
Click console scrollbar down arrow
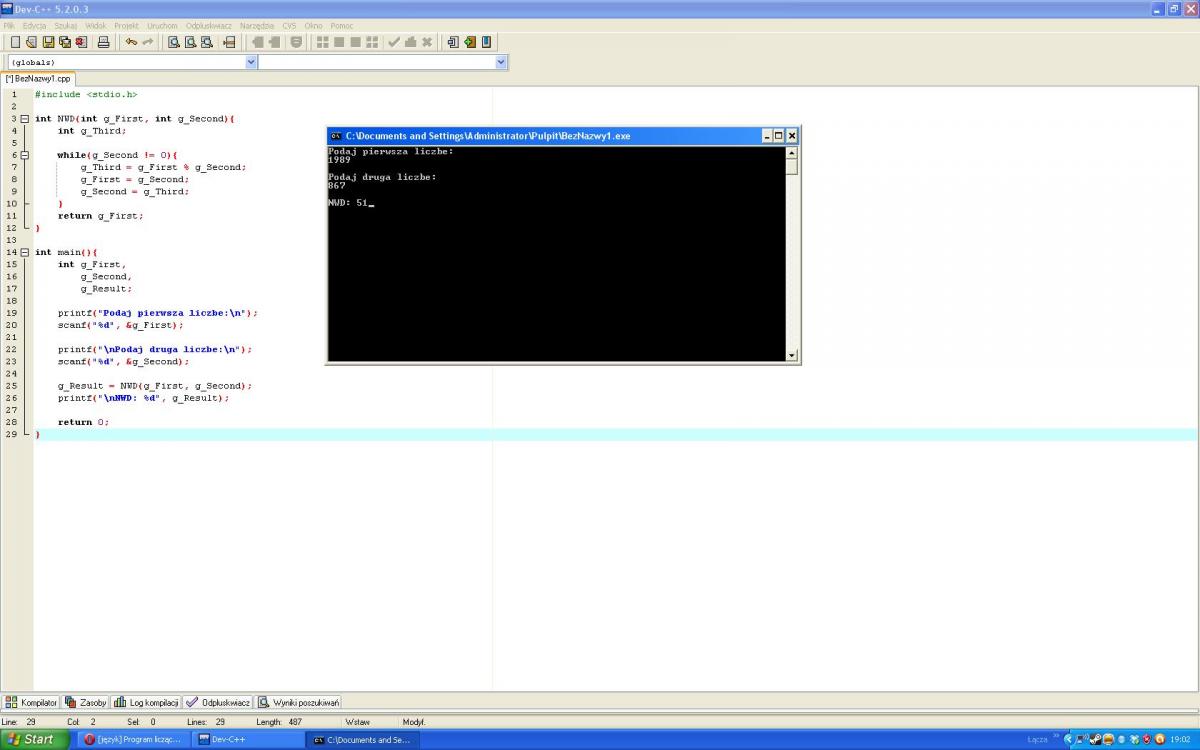click(x=792, y=355)
